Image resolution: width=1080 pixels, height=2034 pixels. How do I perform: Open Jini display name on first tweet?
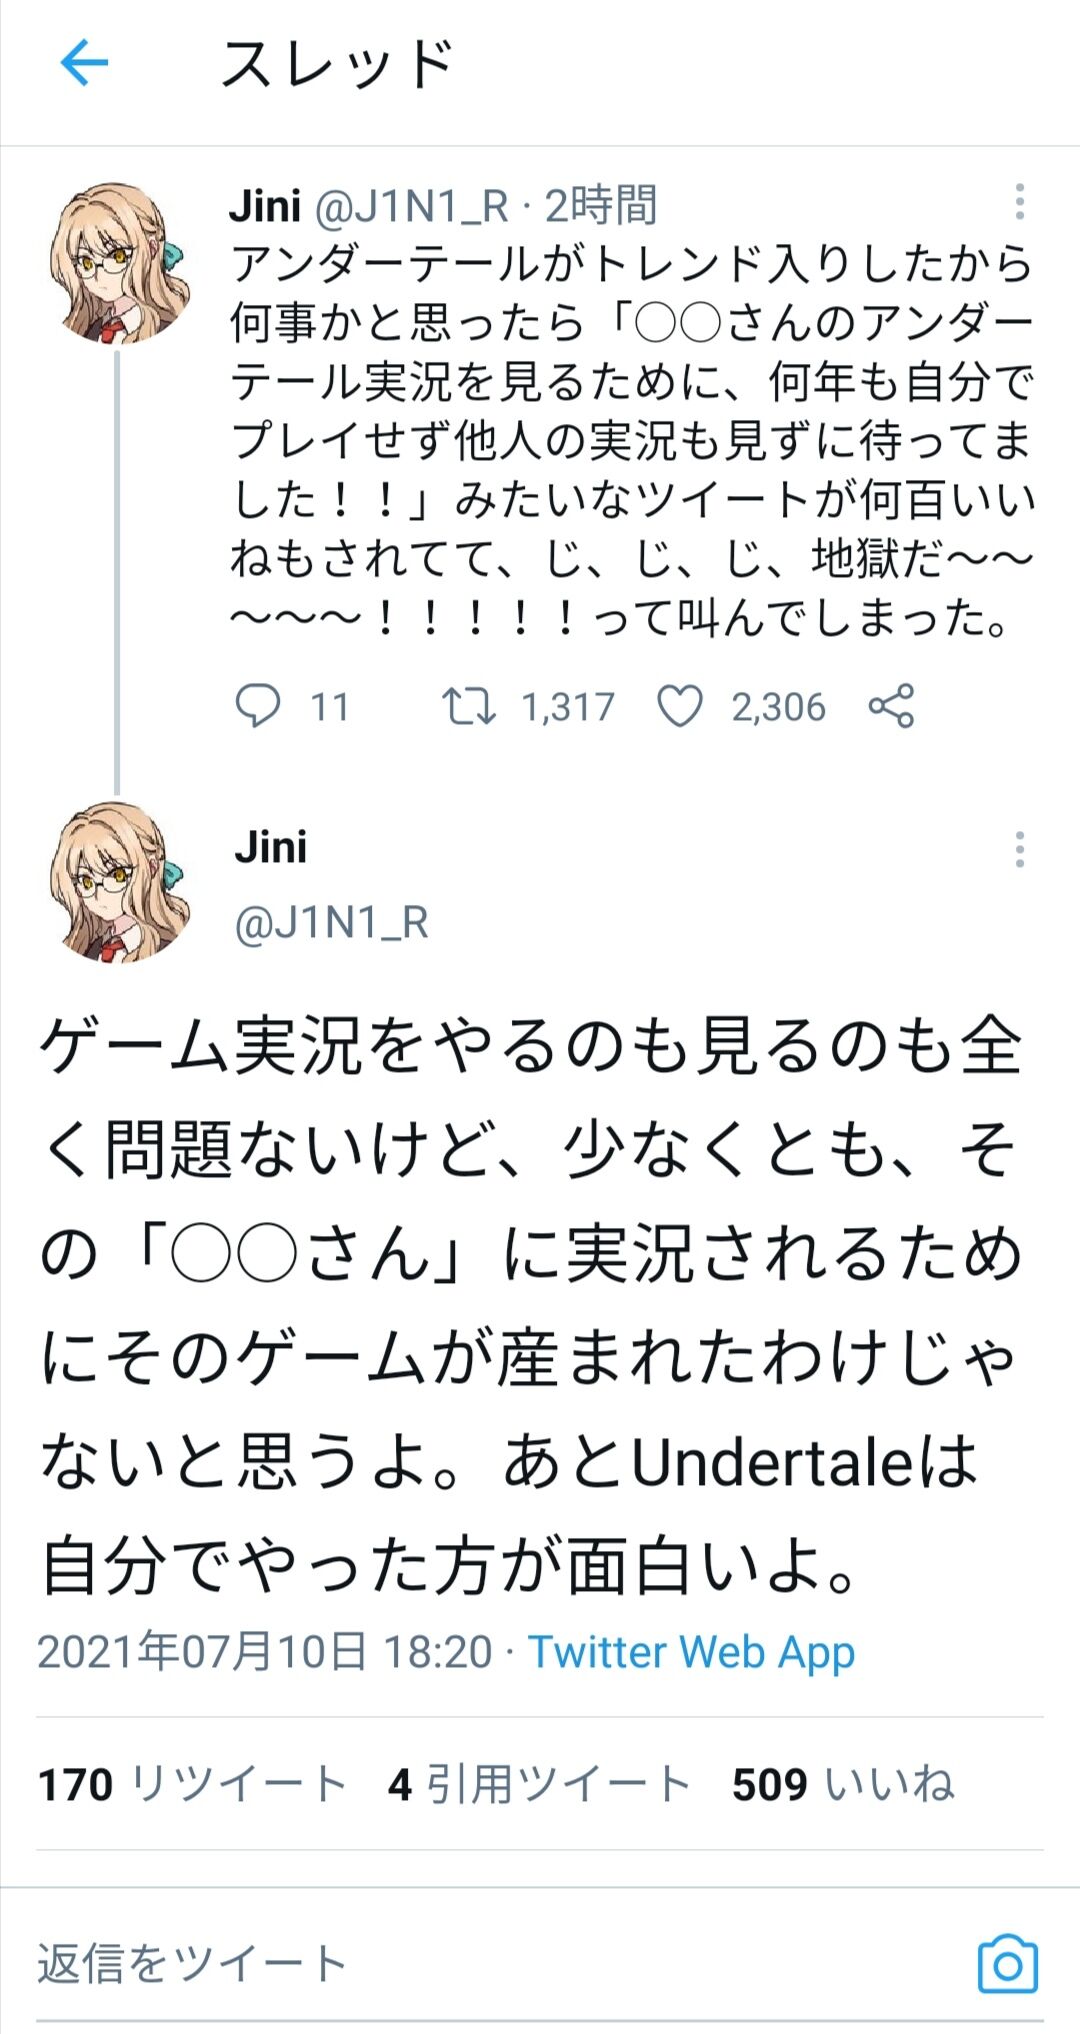point(265,206)
